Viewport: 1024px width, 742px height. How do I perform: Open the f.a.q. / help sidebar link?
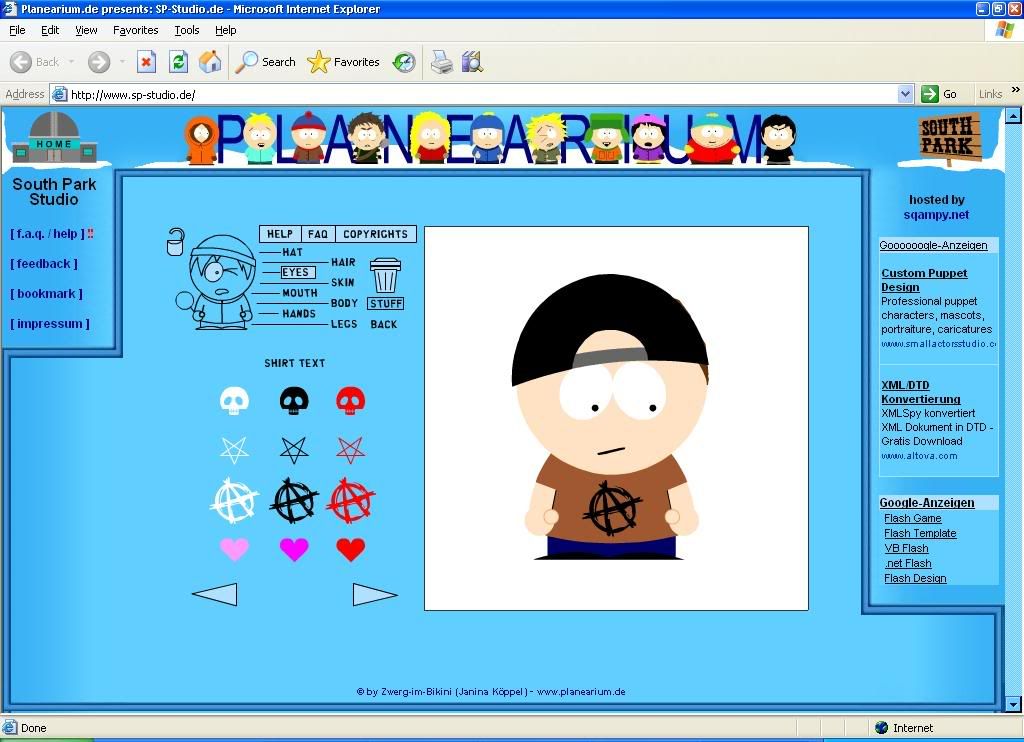48,234
